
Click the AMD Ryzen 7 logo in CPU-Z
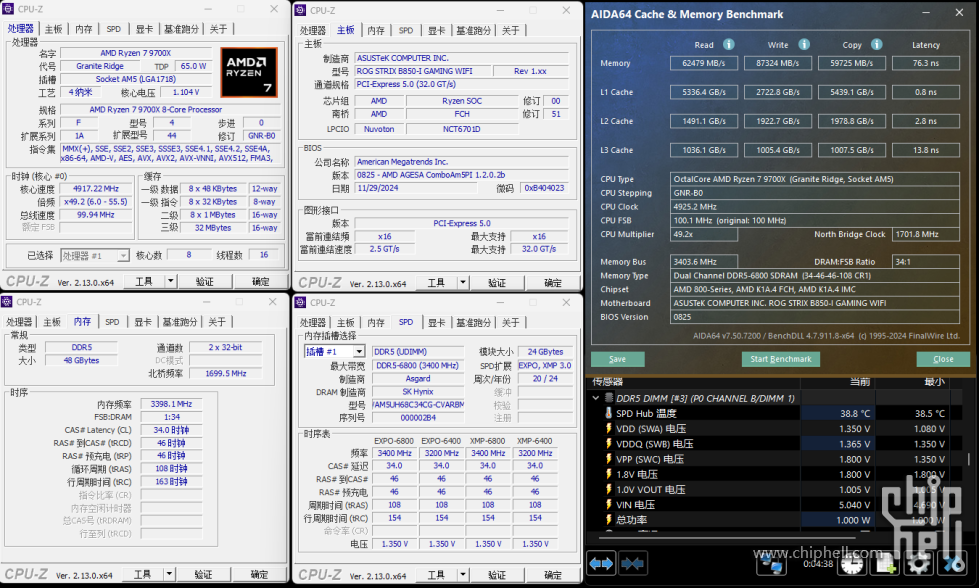tap(249, 72)
